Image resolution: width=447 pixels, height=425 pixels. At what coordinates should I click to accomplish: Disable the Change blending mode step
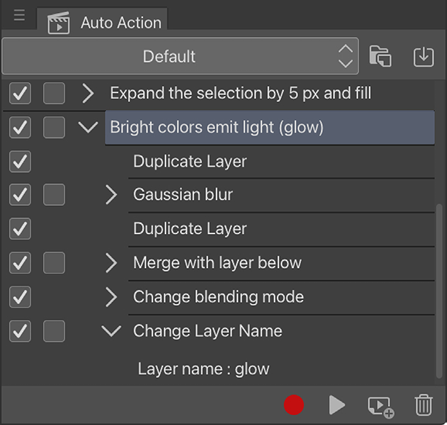pos(20,297)
